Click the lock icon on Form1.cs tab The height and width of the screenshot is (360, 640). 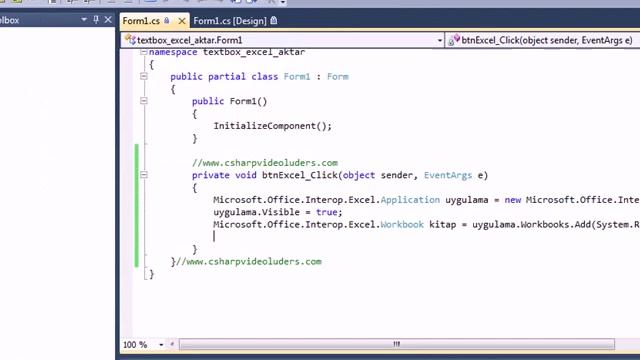[x=167, y=20]
